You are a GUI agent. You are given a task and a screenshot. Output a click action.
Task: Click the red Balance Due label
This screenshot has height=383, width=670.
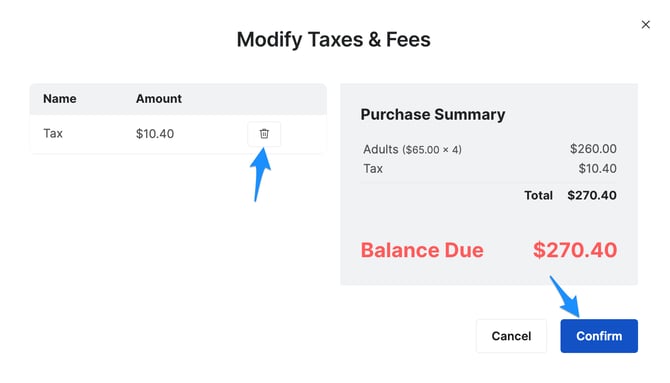pyautogui.click(x=422, y=250)
